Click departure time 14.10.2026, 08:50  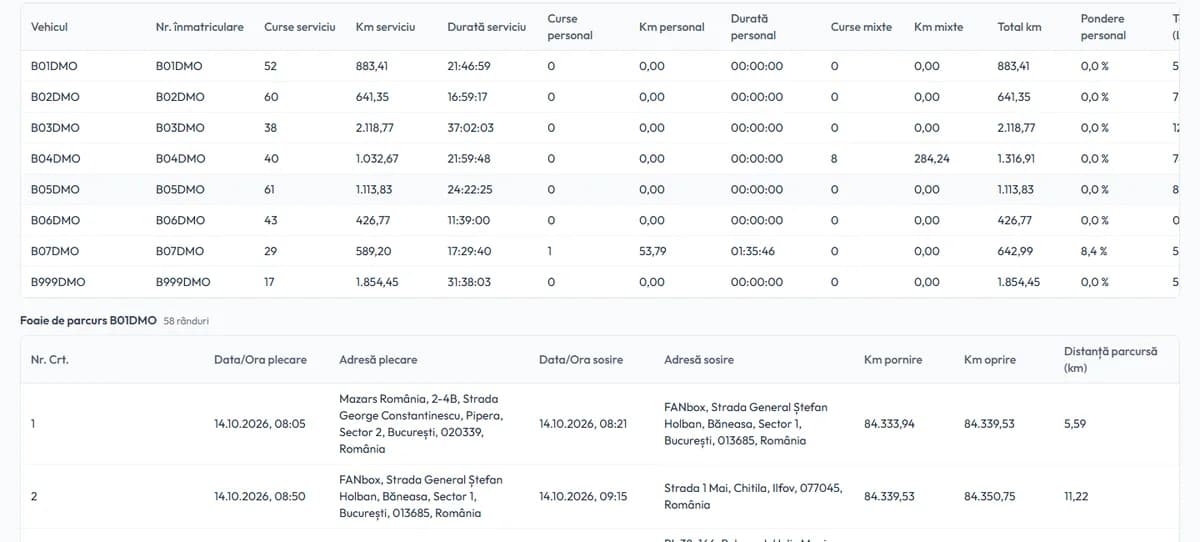260,496
